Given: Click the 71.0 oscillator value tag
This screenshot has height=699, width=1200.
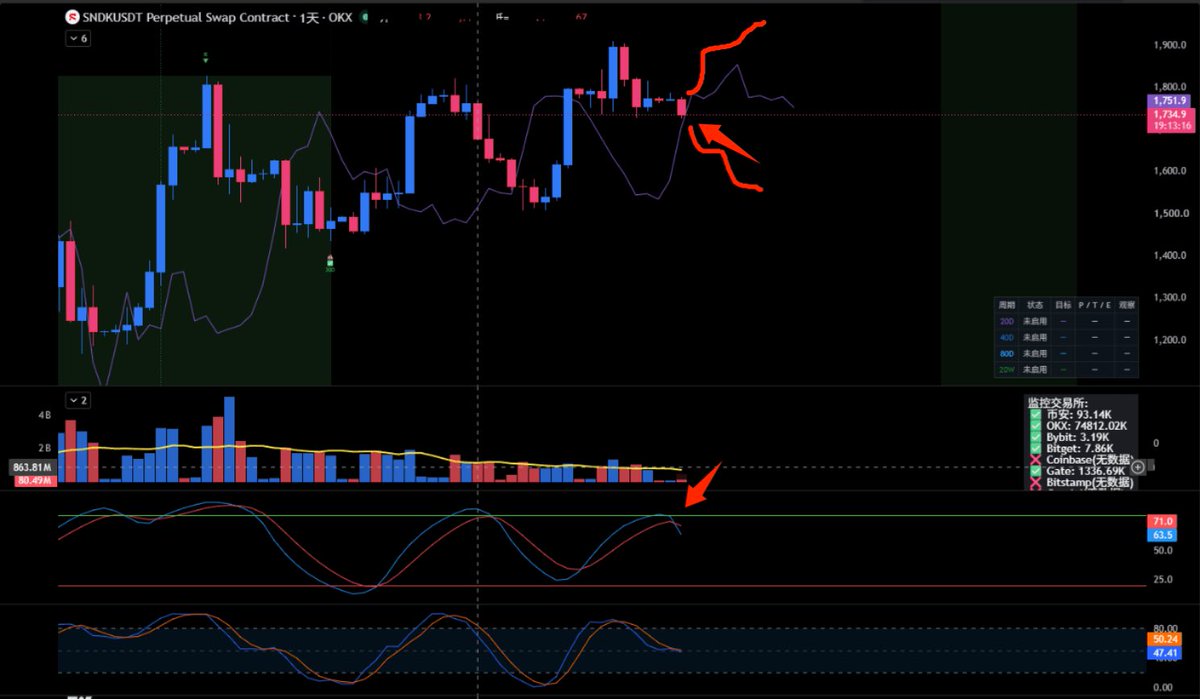Looking at the screenshot, I should click(1163, 522).
